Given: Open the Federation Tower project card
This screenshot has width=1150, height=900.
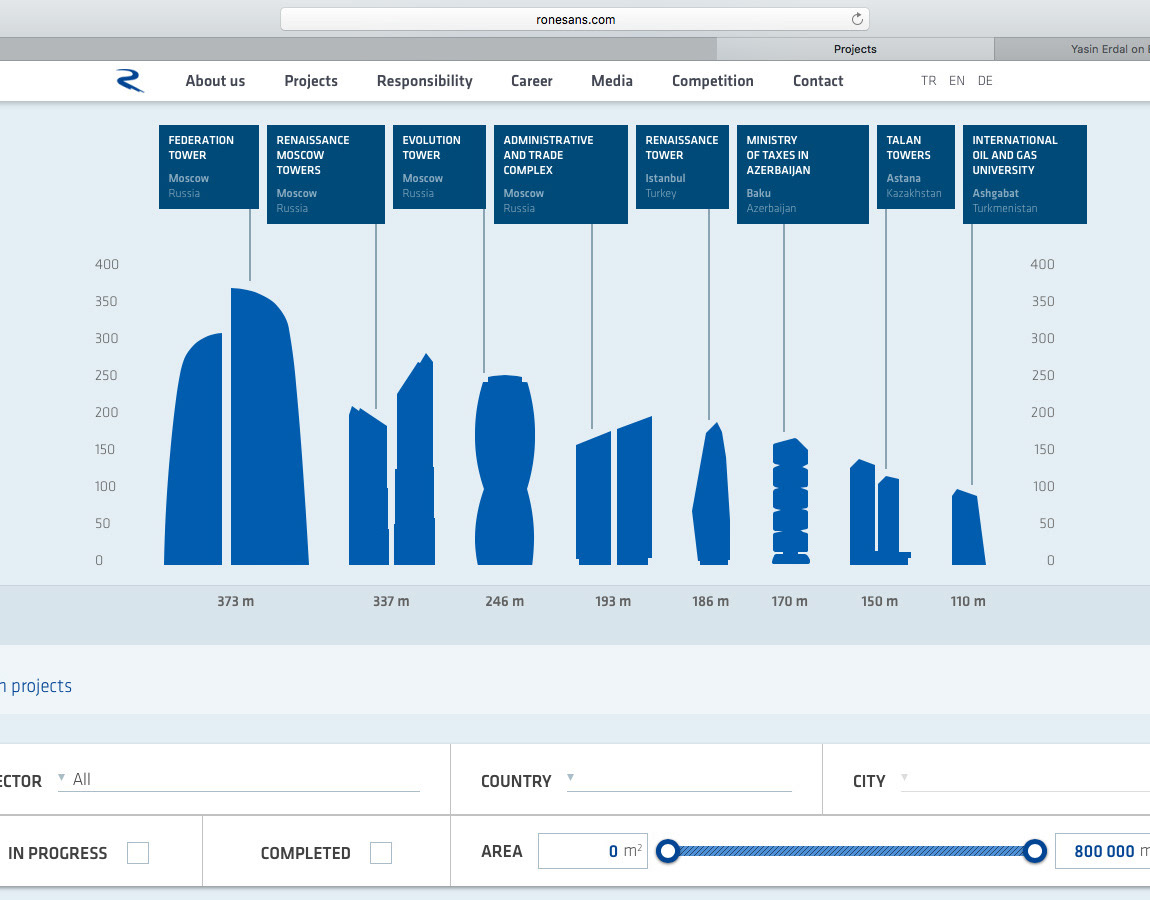Looking at the screenshot, I should [209, 167].
